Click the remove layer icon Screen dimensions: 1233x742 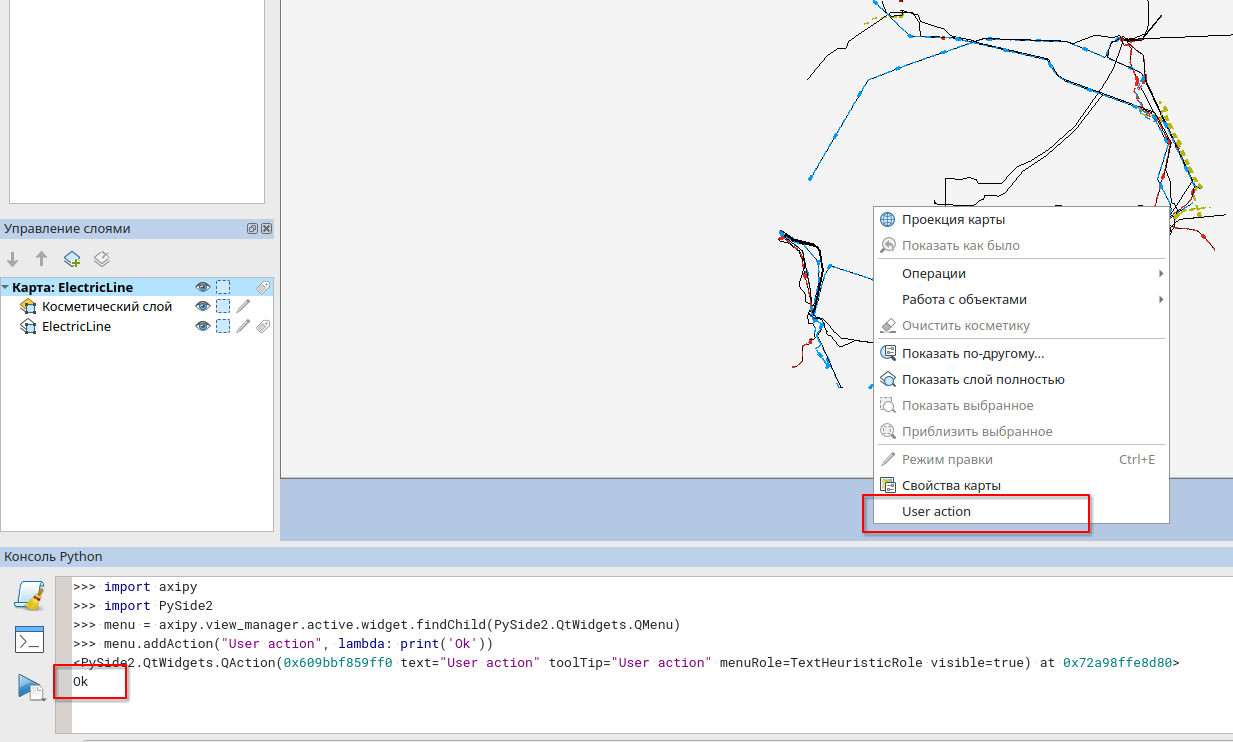click(101, 258)
